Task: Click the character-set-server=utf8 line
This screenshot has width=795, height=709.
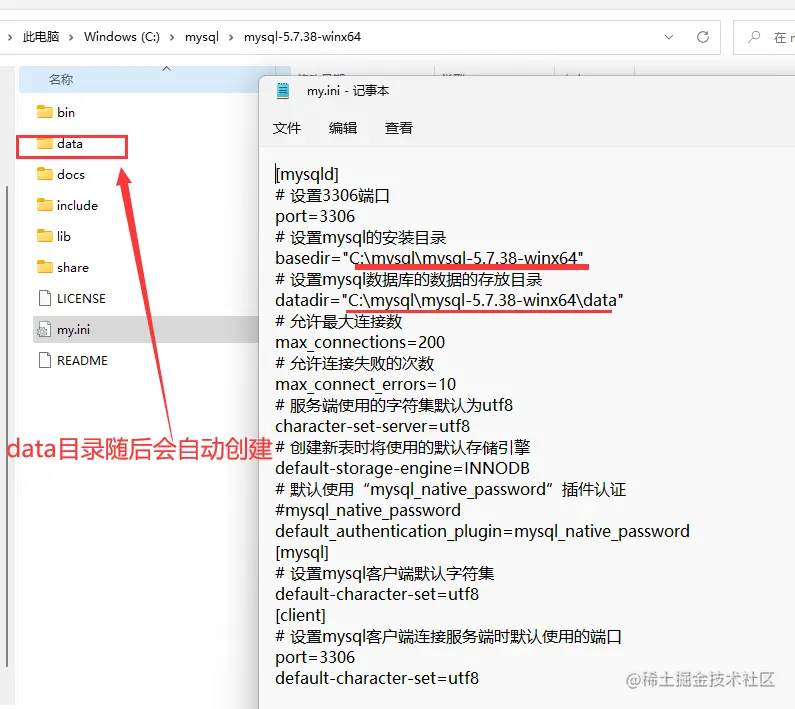Action: pos(373,426)
